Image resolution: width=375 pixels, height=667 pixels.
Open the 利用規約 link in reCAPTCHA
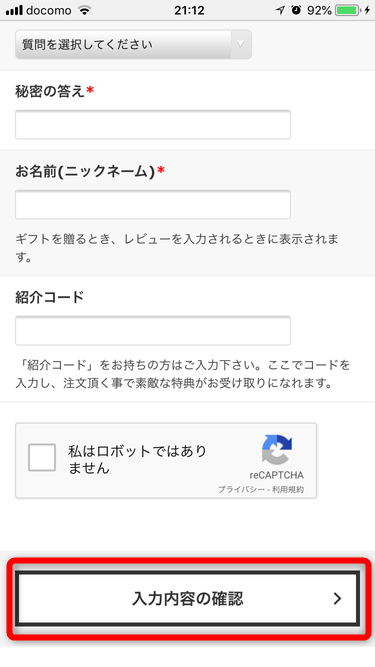coord(288,490)
